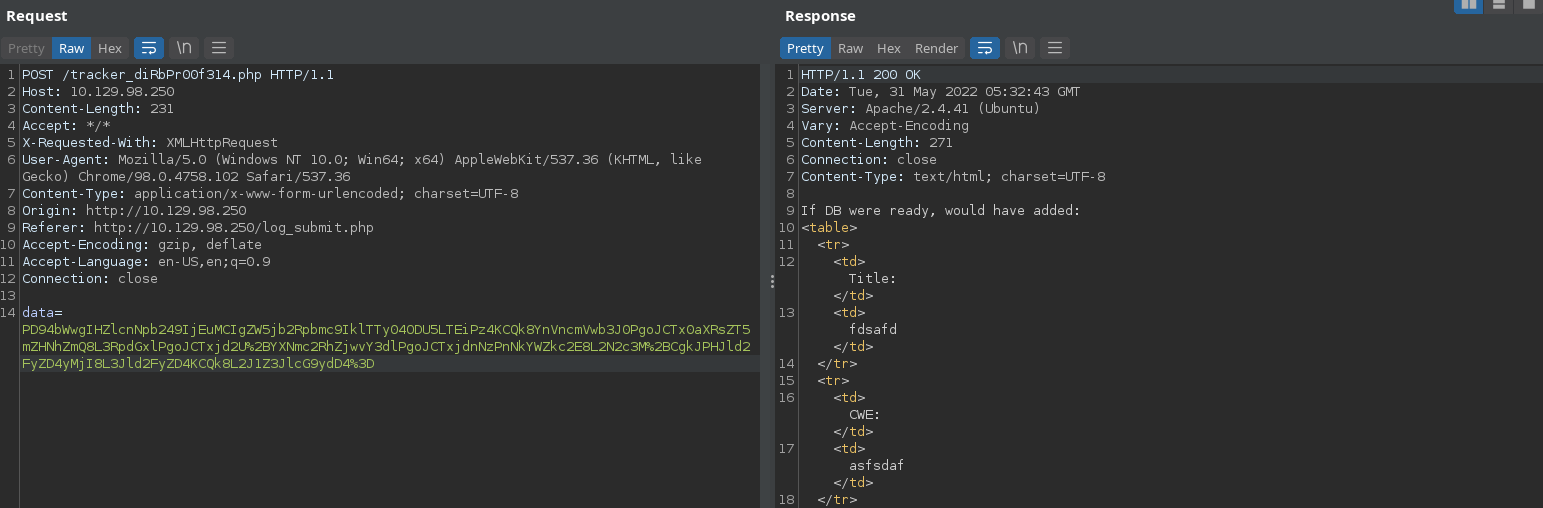Switch Response view to Raw tab
The height and width of the screenshot is (508, 1543).
(x=851, y=48)
